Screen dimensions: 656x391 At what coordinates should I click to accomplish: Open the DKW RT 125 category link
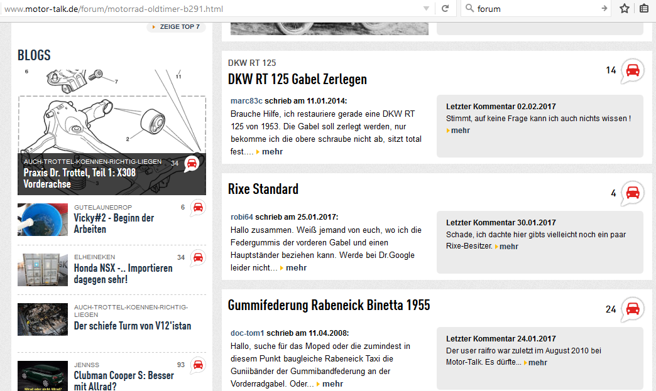tap(252, 63)
